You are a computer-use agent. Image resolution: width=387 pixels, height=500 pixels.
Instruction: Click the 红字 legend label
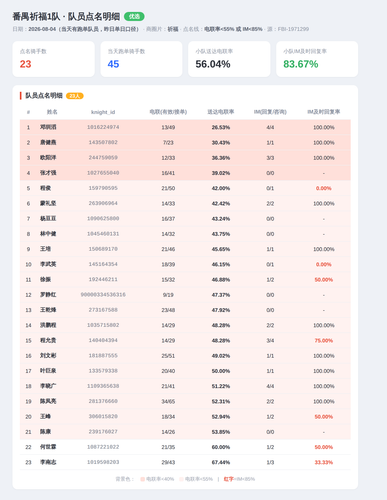[228, 479]
